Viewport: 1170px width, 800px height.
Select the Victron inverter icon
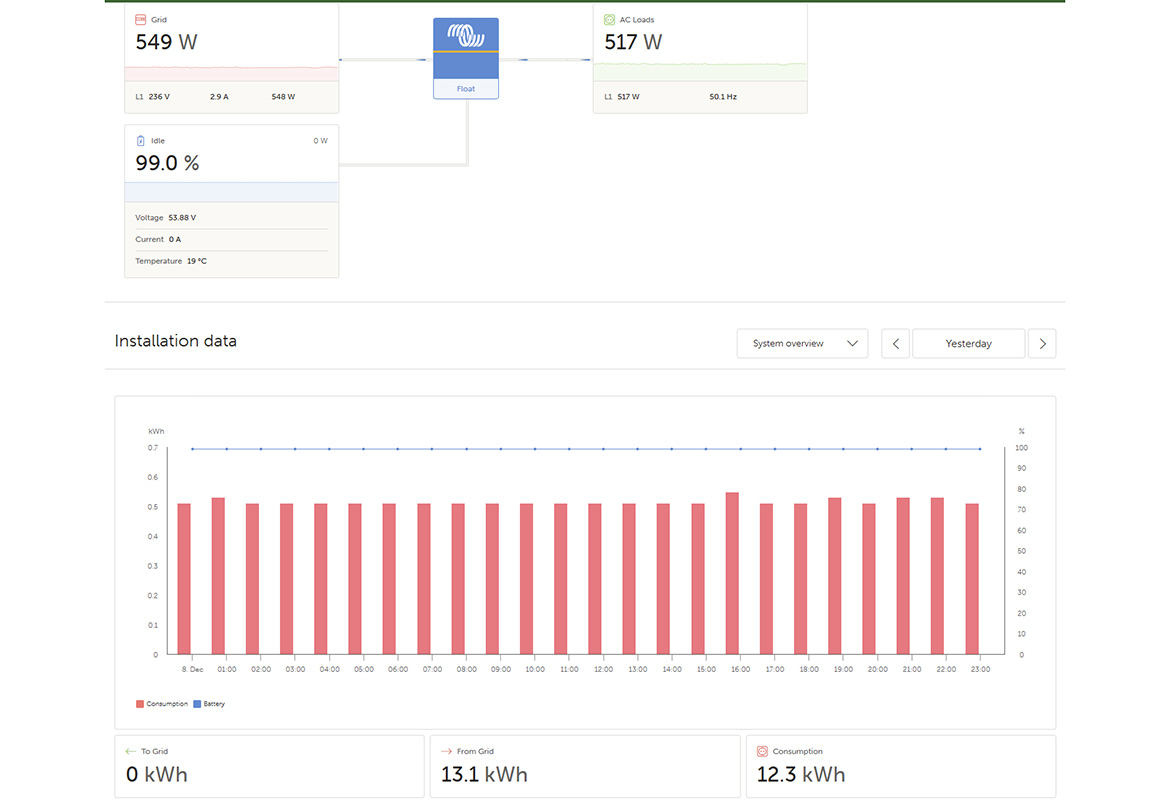point(466,39)
